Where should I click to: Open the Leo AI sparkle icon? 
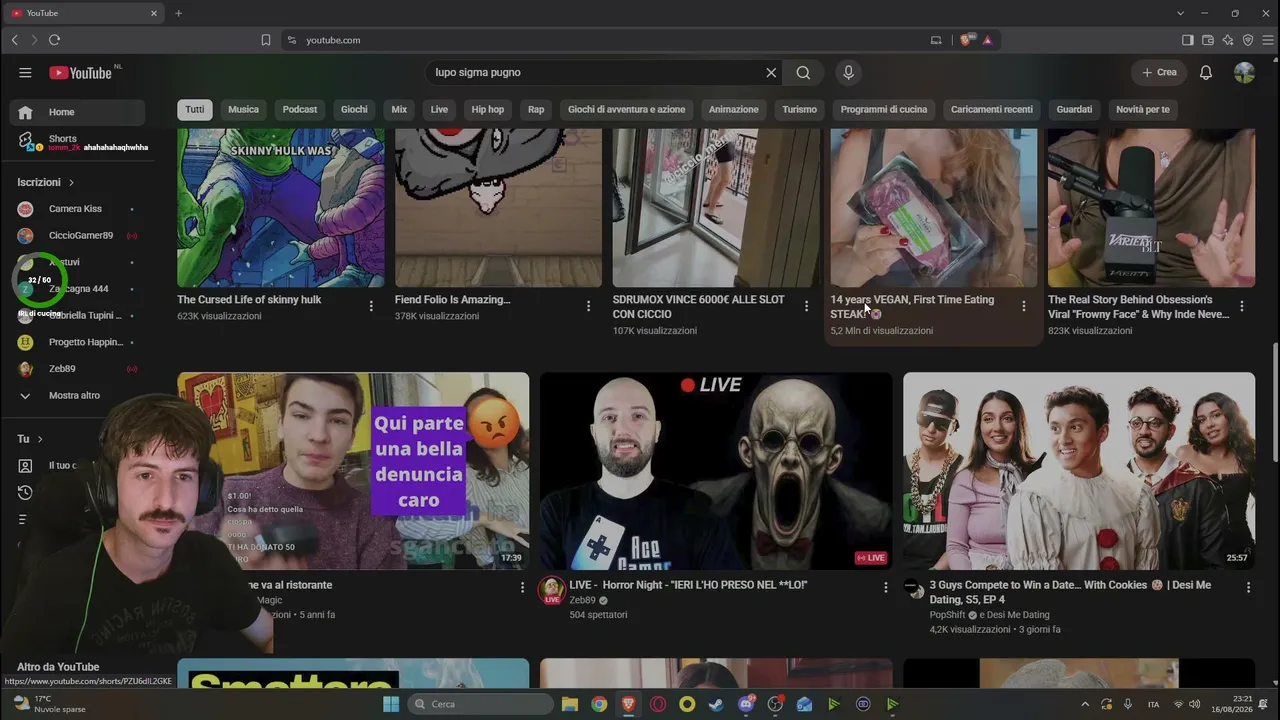(1228, 40)
